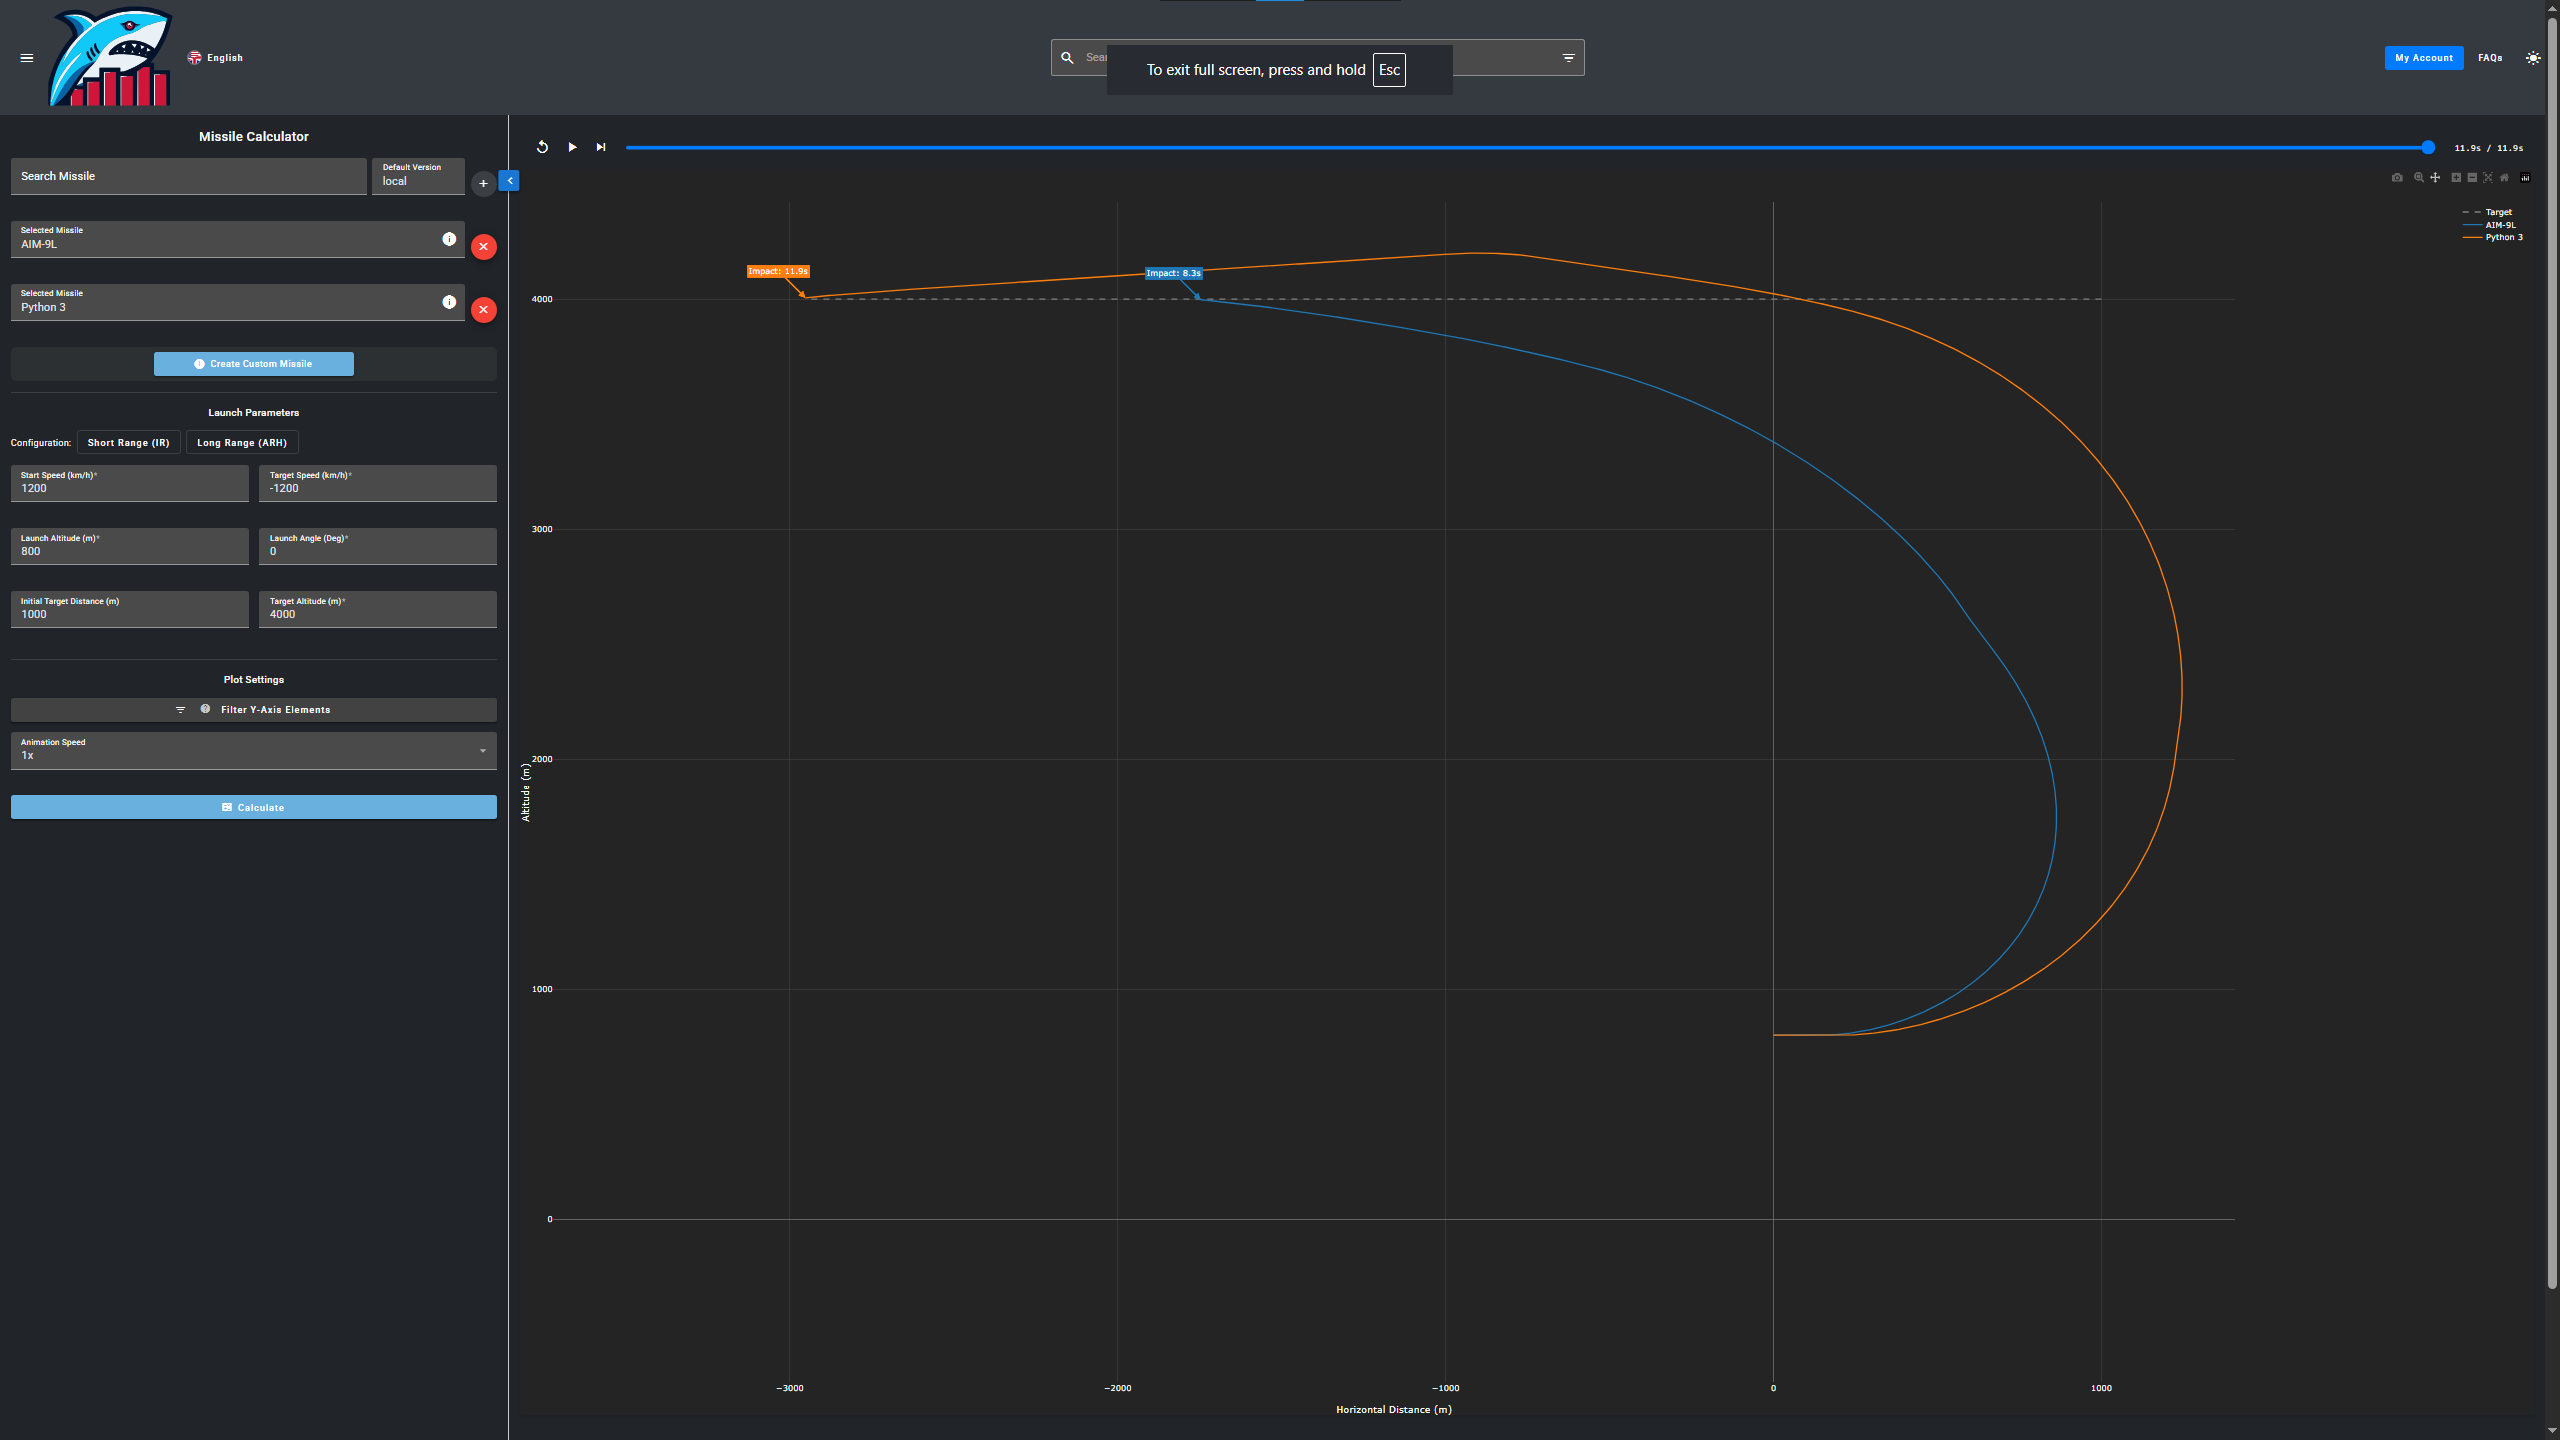The width and height of the screenshot is (2560, 1440).
Task: Remove the Python 3 missile
Action: [483, 310]
